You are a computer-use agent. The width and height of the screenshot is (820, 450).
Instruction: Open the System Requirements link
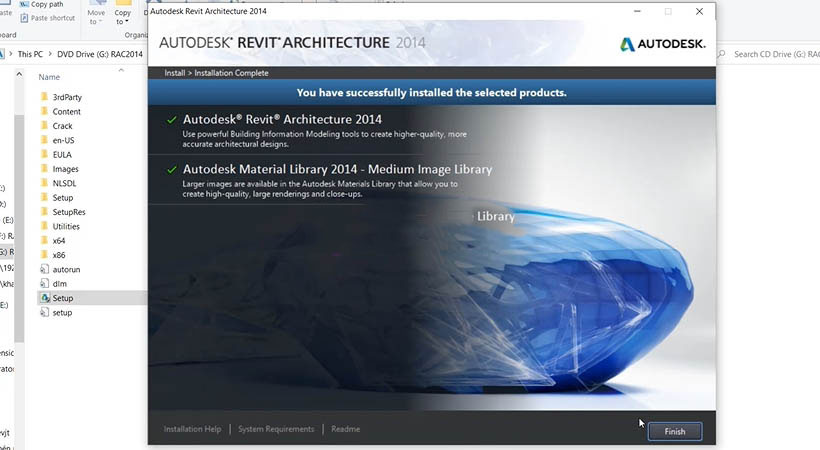[276, 429]
